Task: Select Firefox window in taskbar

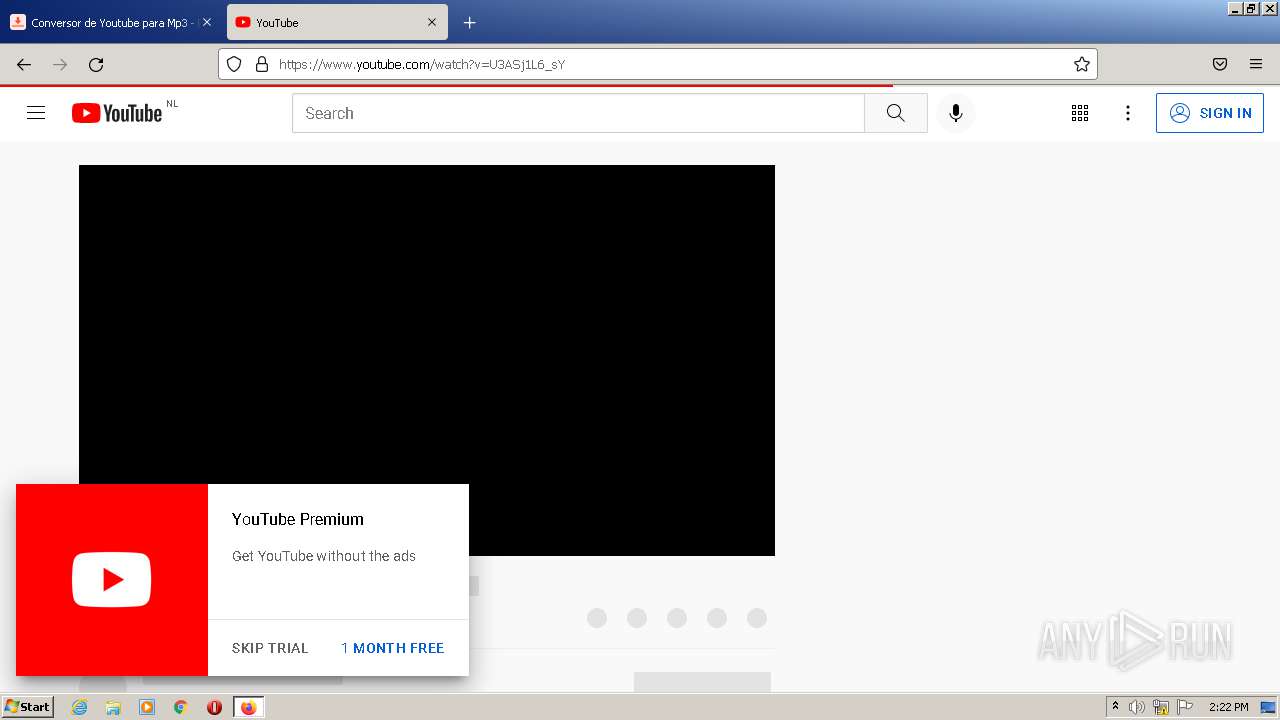Action: (x=248, y=707)
